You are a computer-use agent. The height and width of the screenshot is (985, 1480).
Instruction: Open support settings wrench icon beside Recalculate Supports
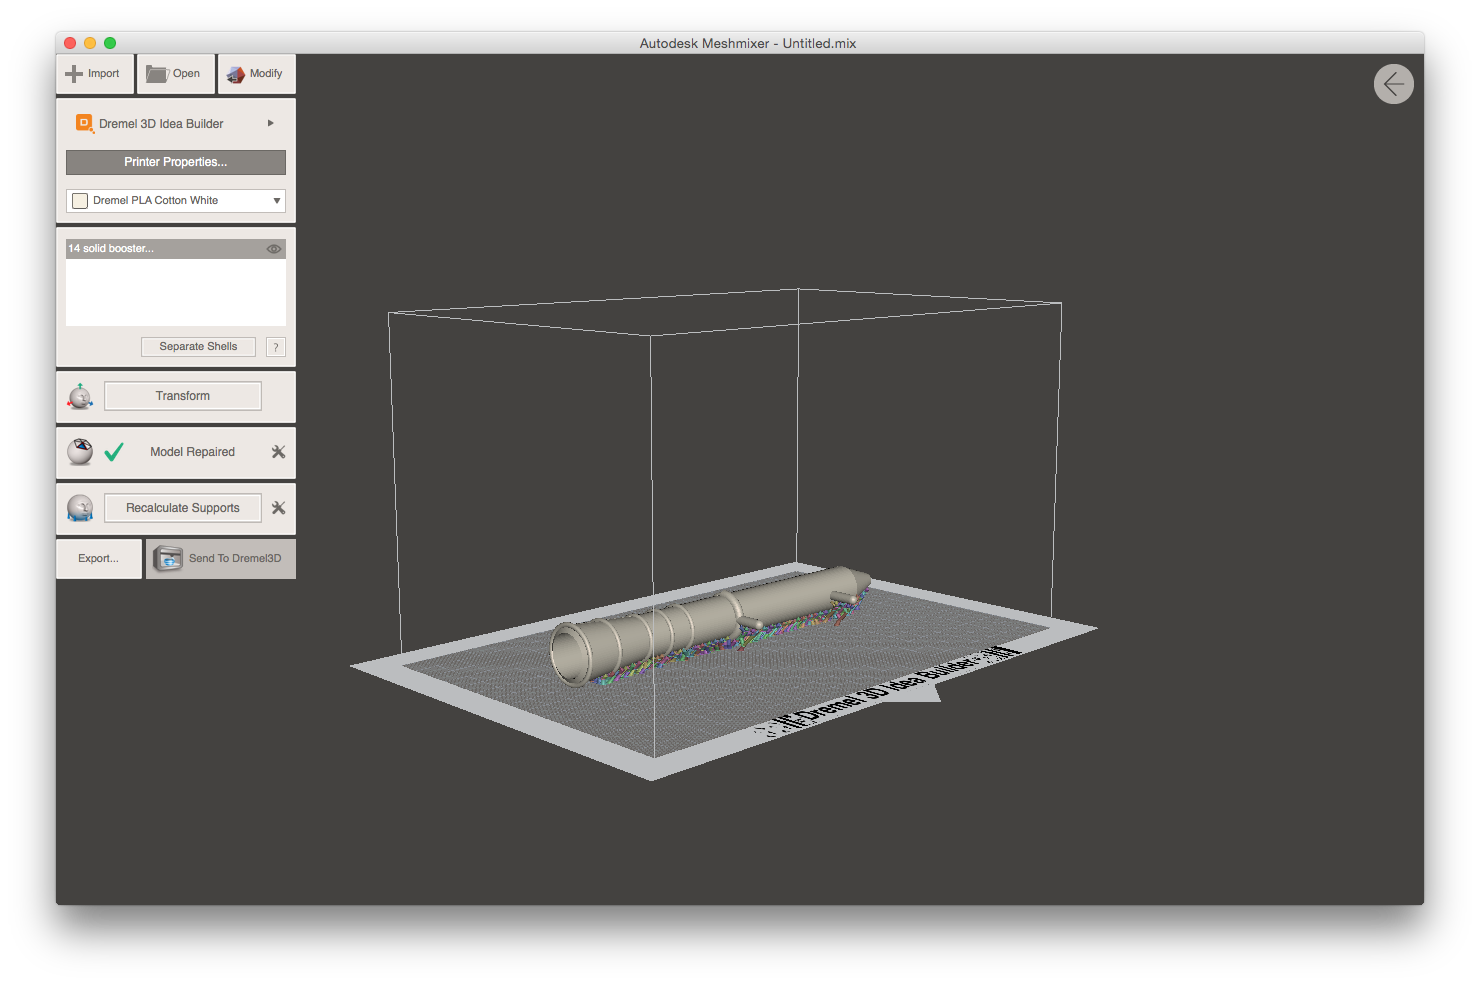tap(278, 508)
